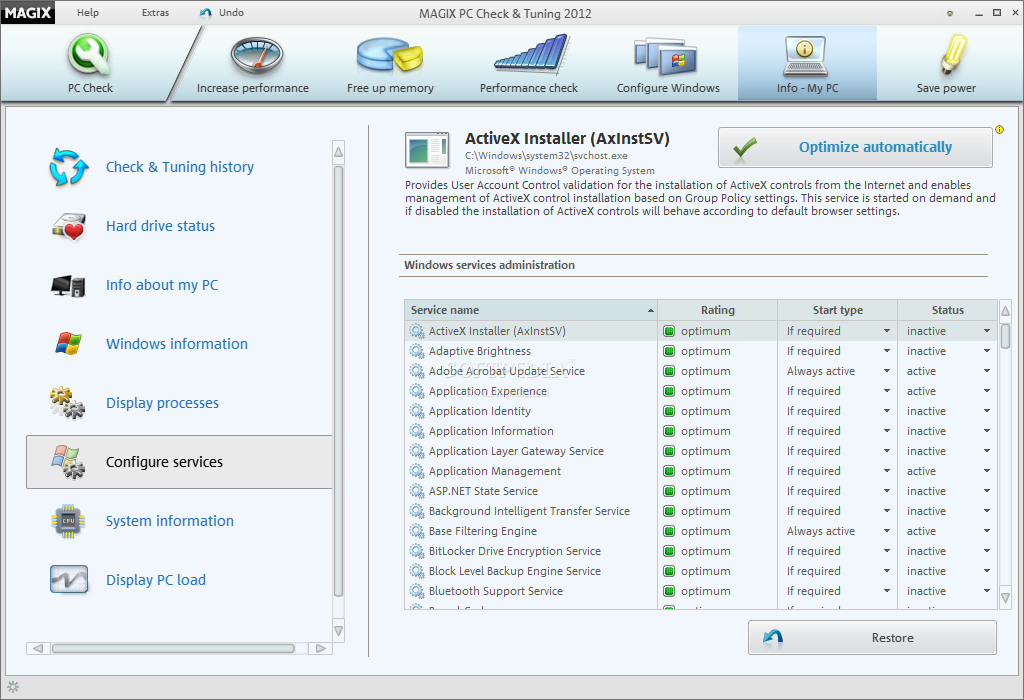This screenshot has width=1024, height=700.
Task: Select Application Information service row
Action: point(701,431)
